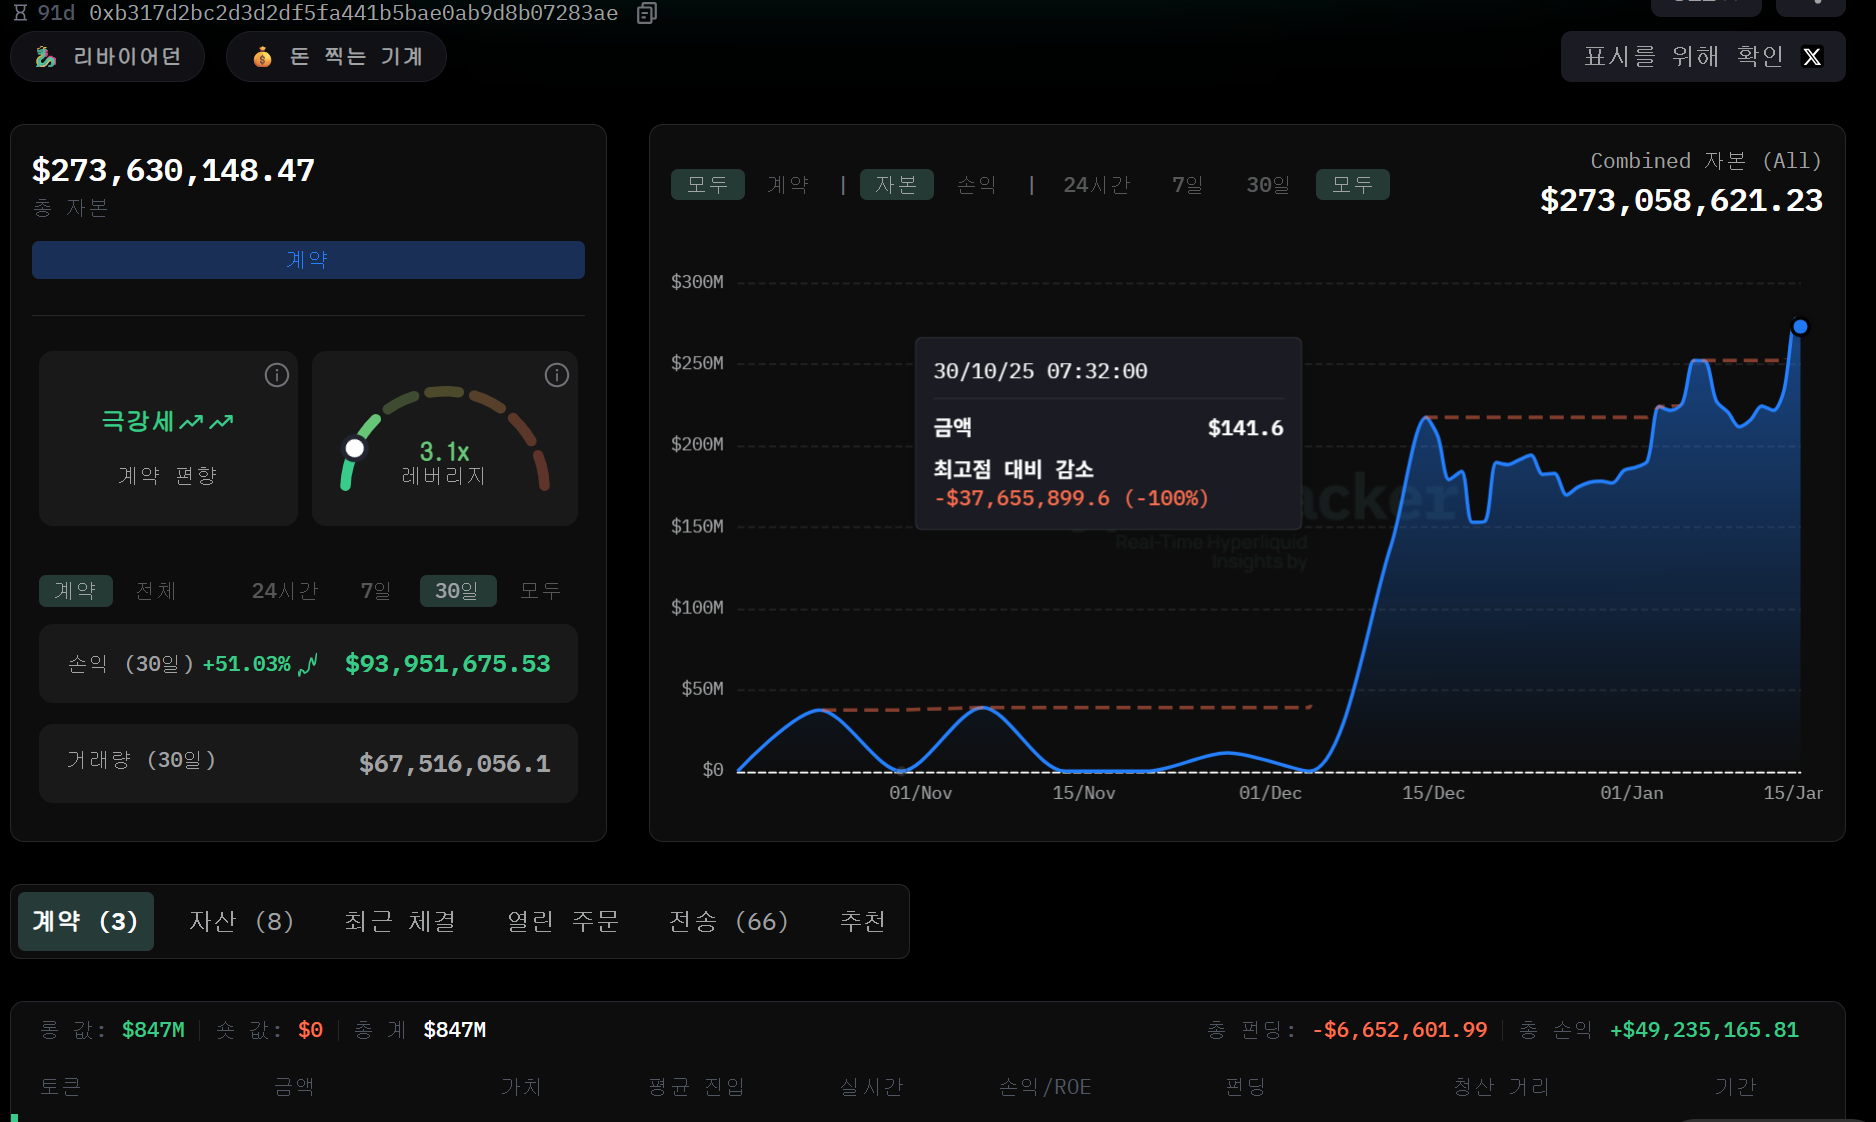The image size is (1876, 1122).
Task: Switch chart scope to 계약
Action: [x=788, y=185]
